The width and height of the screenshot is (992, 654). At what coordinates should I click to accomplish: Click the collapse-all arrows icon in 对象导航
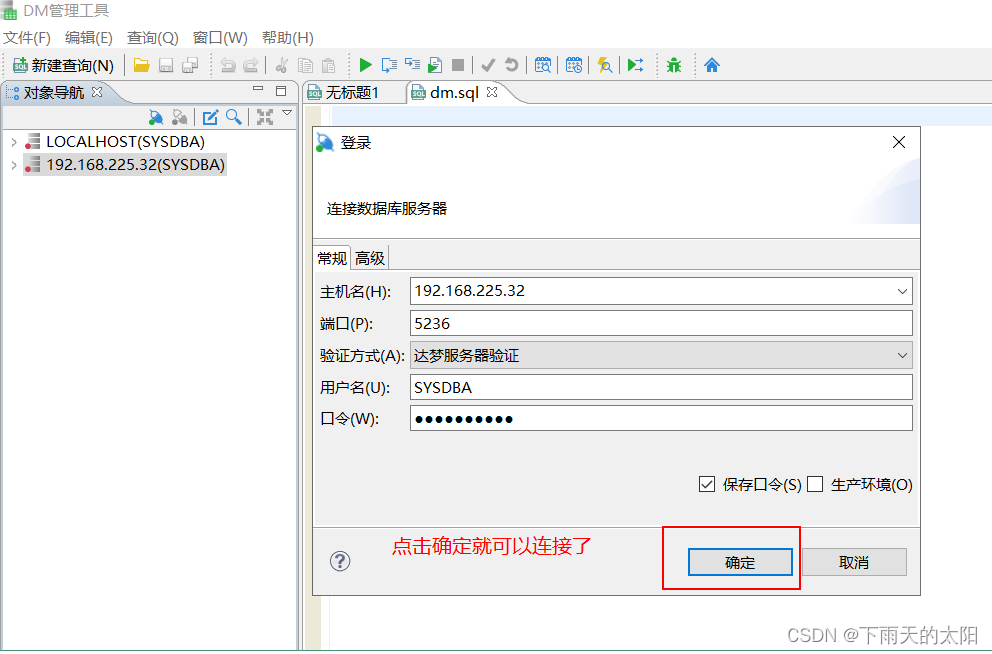pos(264,117)
